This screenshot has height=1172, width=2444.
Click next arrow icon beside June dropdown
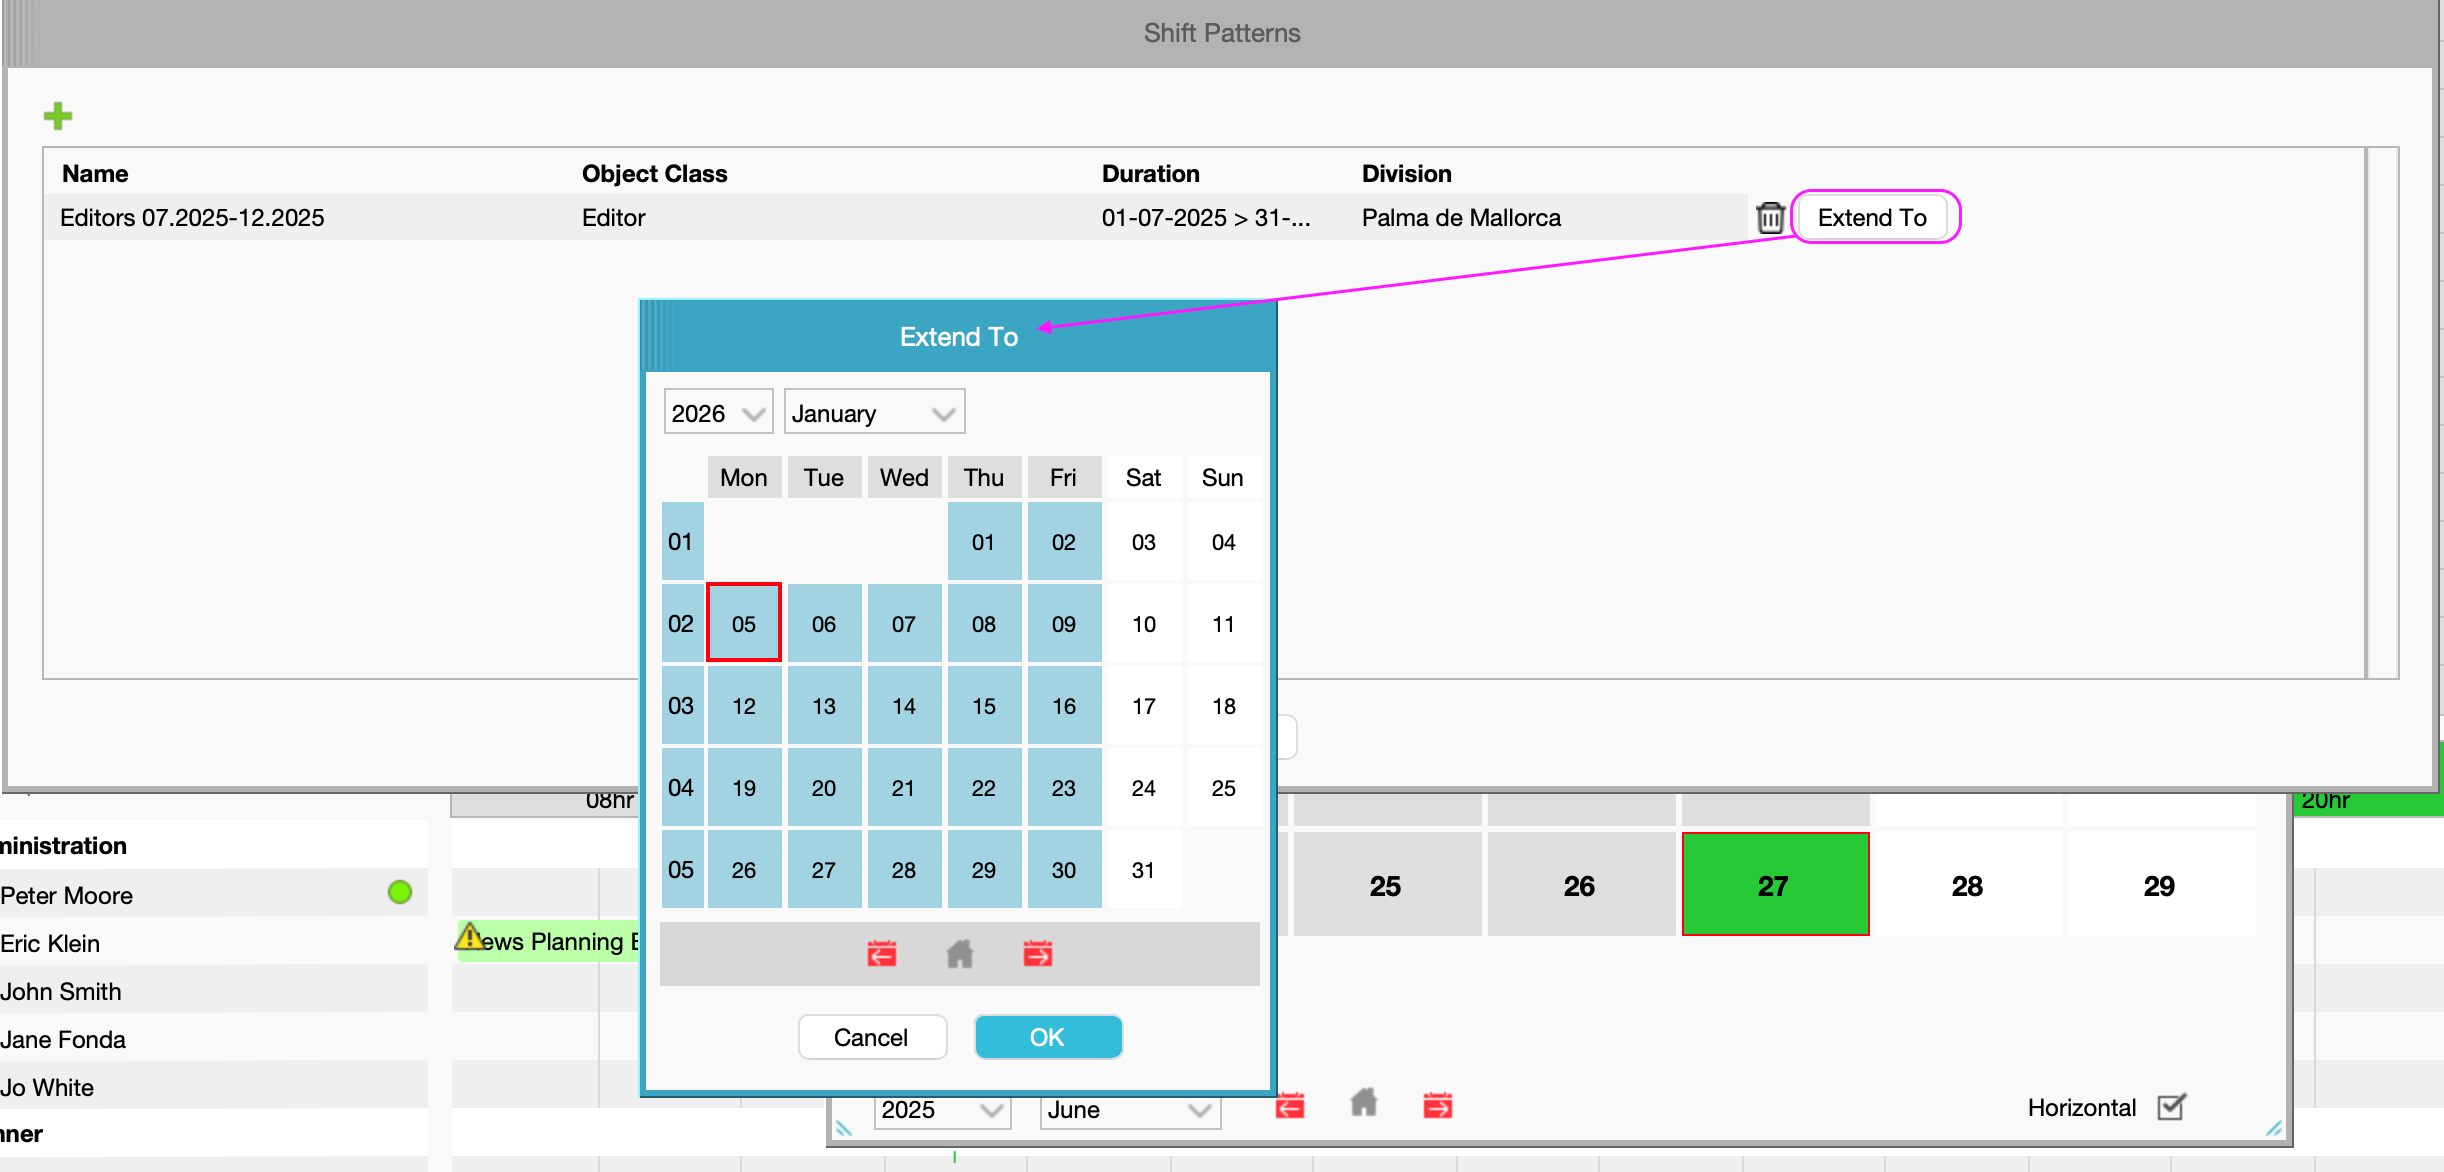point(1437,1105)
